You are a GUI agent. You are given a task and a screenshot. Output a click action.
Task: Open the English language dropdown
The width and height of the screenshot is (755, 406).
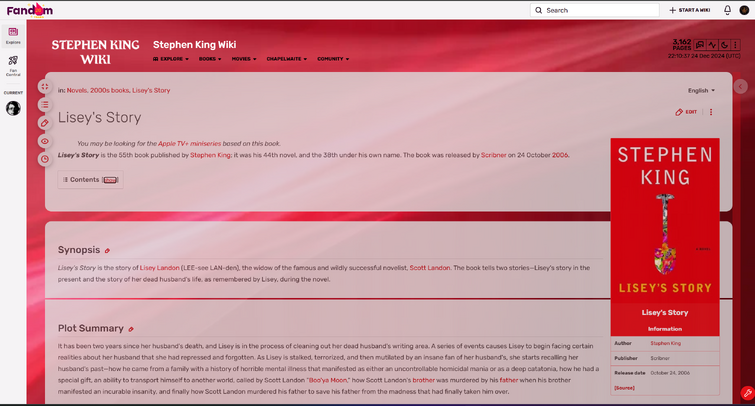(701, 91)
